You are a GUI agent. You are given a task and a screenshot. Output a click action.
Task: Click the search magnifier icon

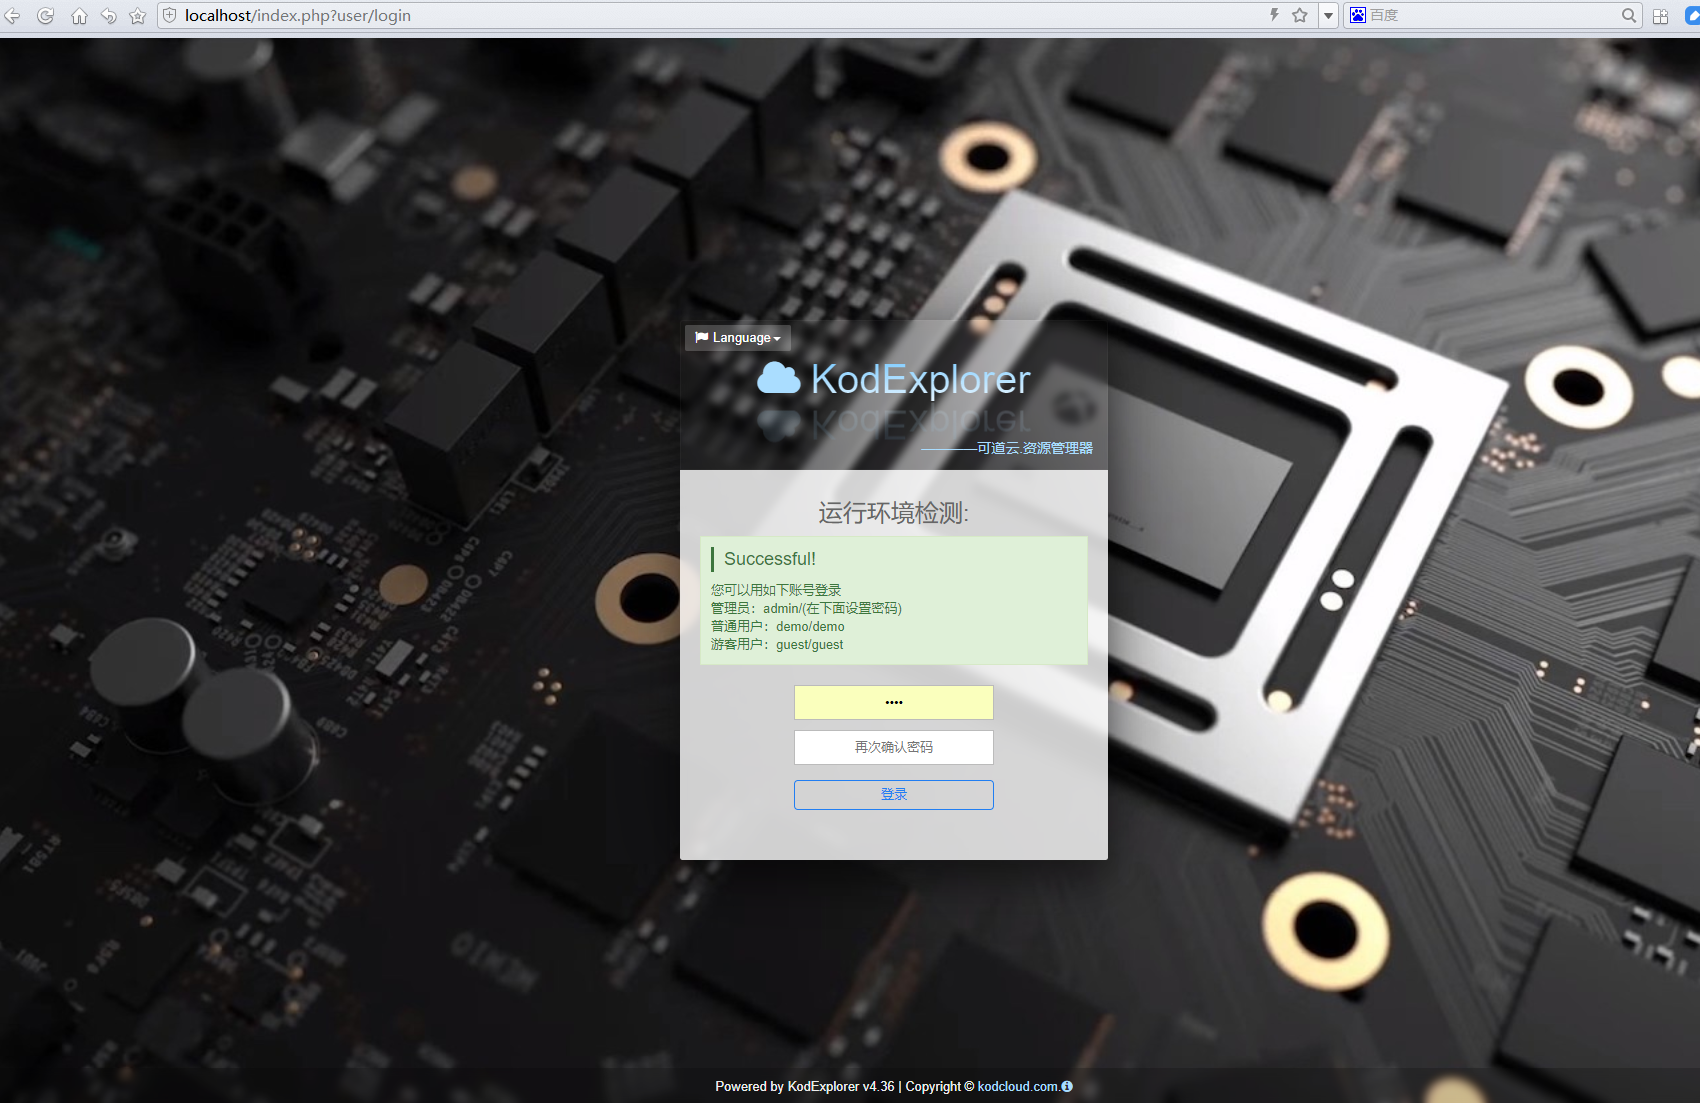(x=1629, y=15)
